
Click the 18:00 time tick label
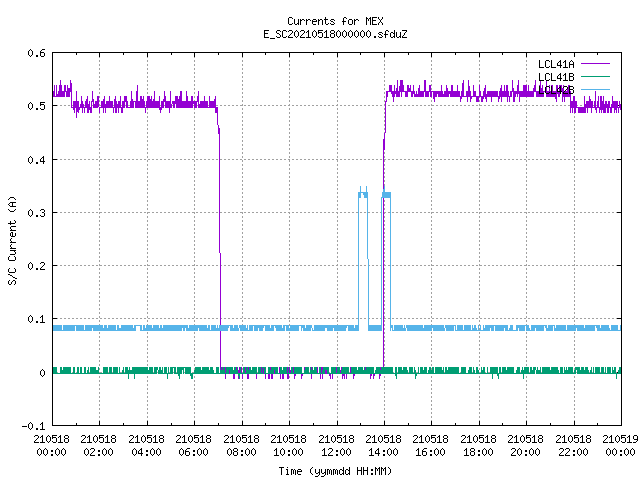point(478,452)
